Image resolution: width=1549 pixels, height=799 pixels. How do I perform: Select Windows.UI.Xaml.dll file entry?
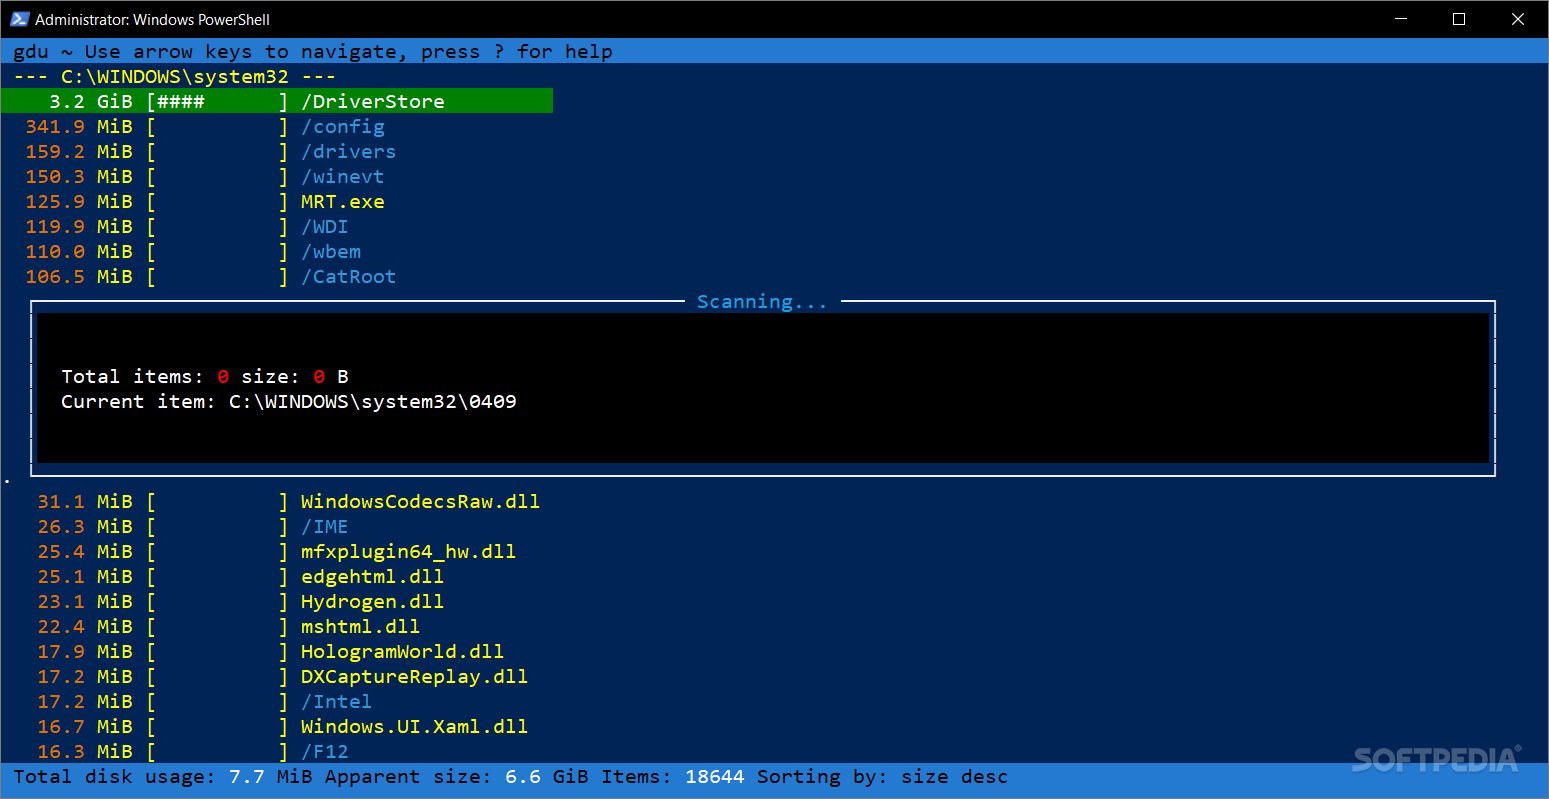click(x=414, y=726)
